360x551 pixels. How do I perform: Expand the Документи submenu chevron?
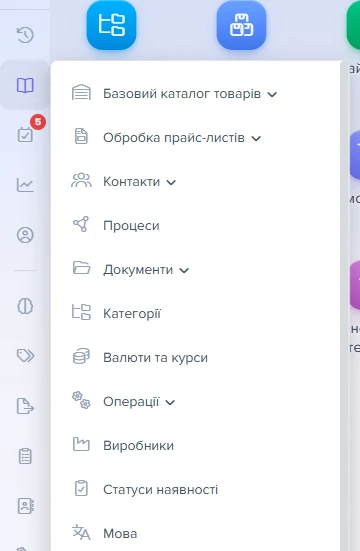coord(184,270)
